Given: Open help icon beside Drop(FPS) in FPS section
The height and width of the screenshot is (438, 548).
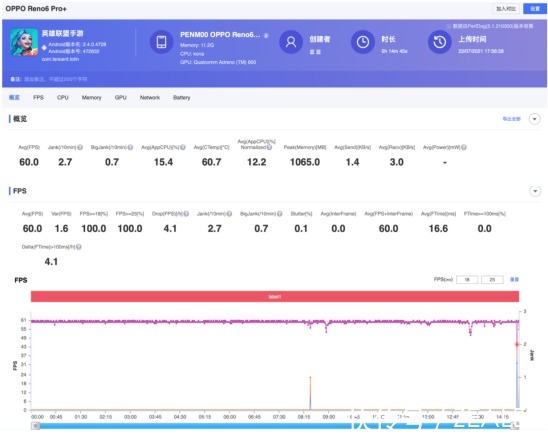Looking at the screenshot, I should click(x=186, y=214).
